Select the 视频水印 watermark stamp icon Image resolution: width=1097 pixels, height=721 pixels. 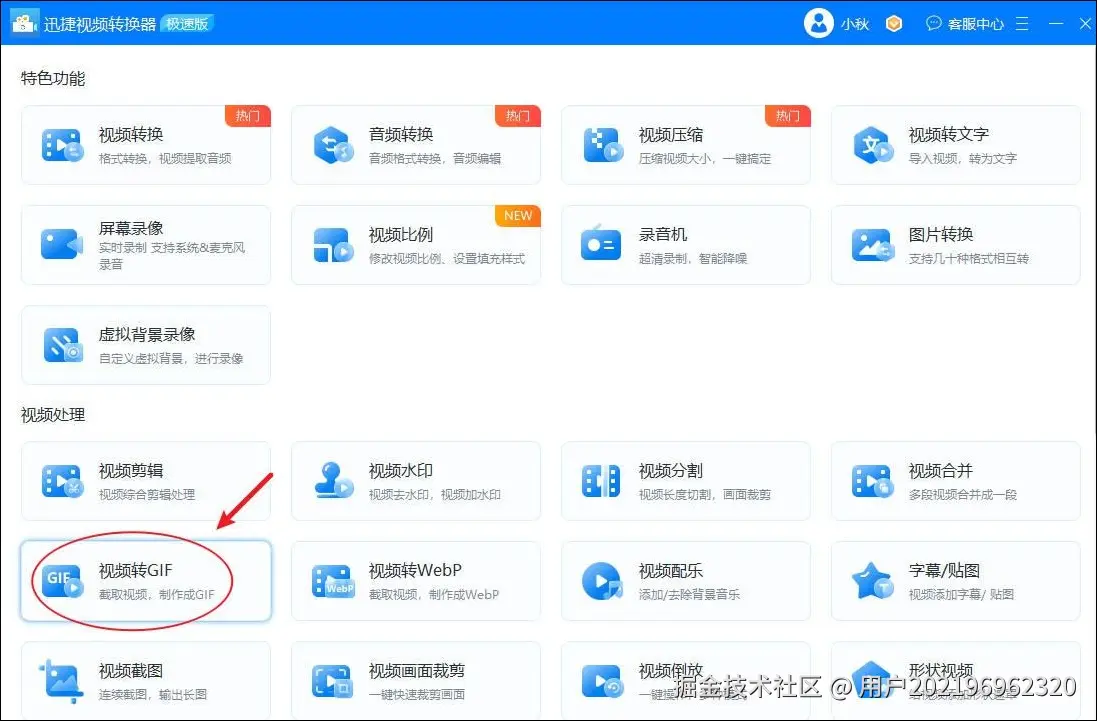333,480
